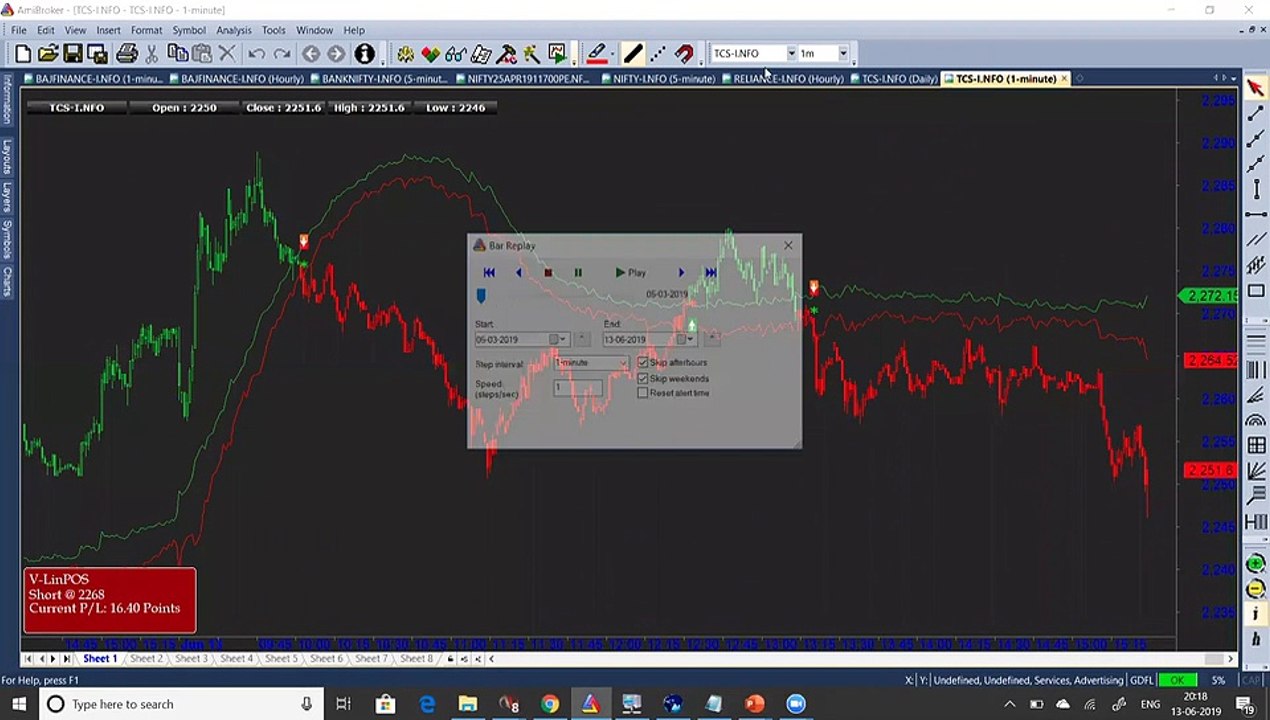Open the Information (i) toolbar icon
This screenshot has width=1270, height=720.
(x=364, y=53)
